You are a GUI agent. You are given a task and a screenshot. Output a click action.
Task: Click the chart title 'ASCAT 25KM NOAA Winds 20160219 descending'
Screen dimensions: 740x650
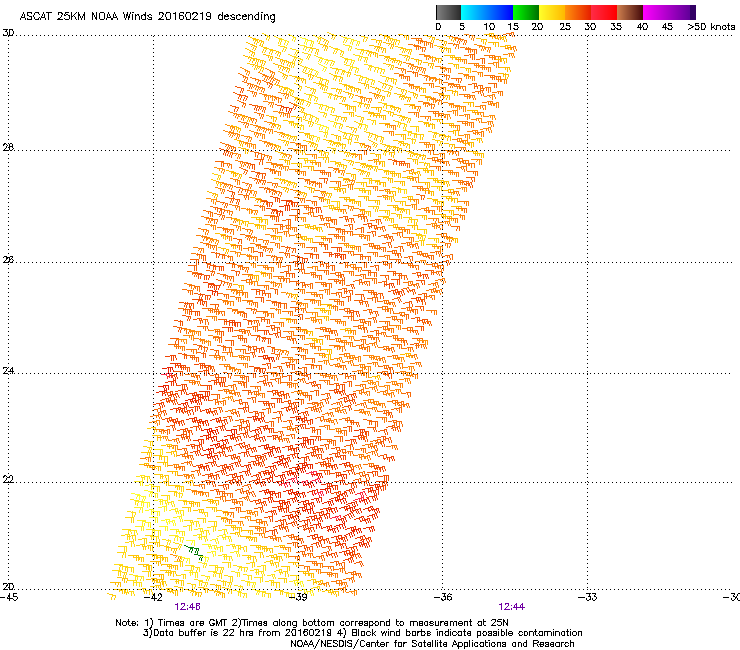click(x=147, y=16)
